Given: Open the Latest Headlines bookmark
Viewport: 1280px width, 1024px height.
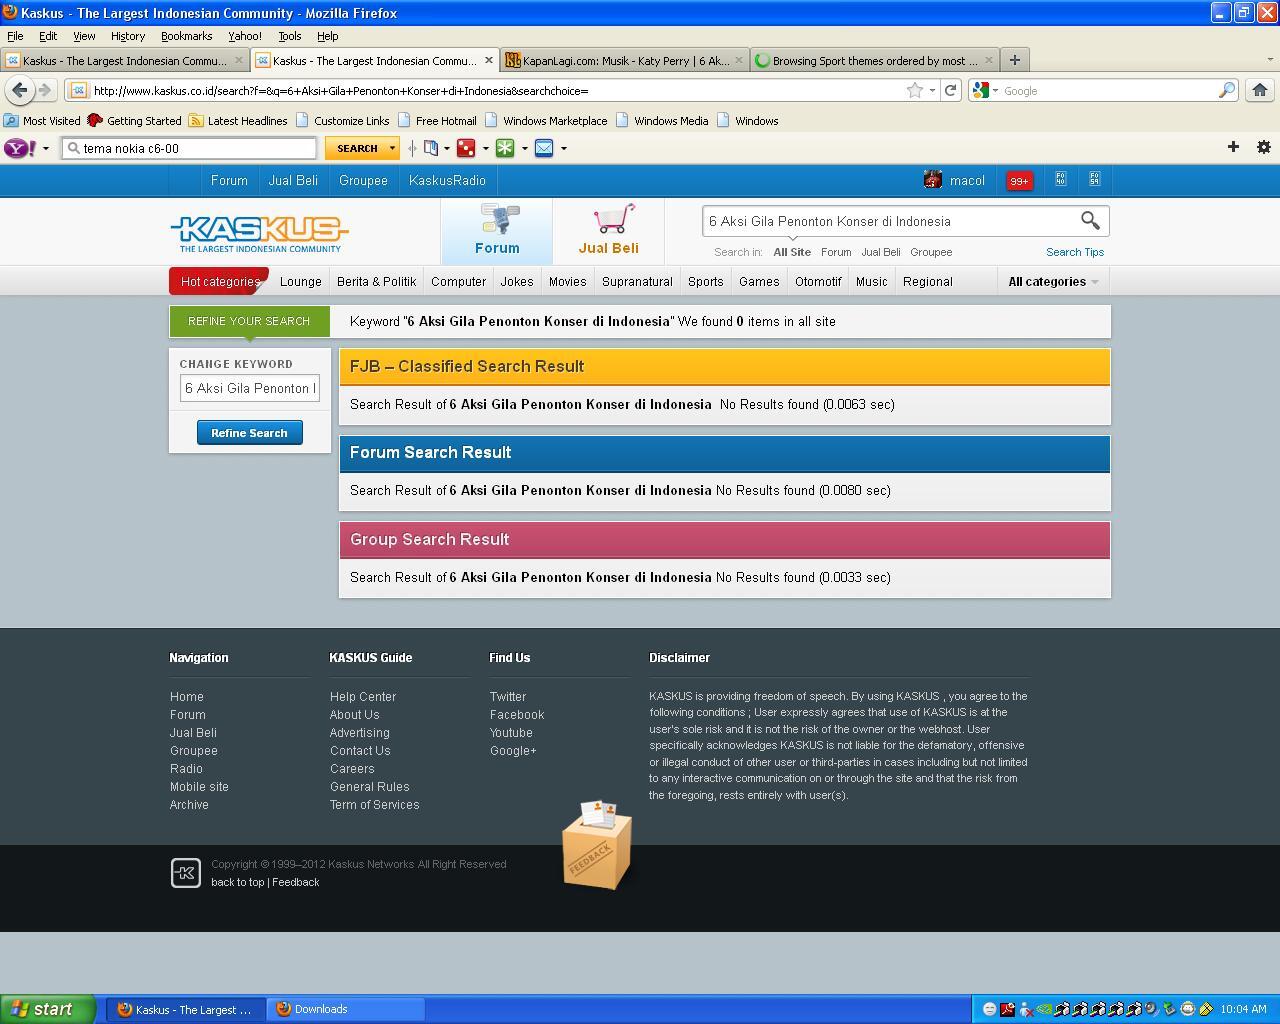Looking at the screenshot, I should point(238,120).
